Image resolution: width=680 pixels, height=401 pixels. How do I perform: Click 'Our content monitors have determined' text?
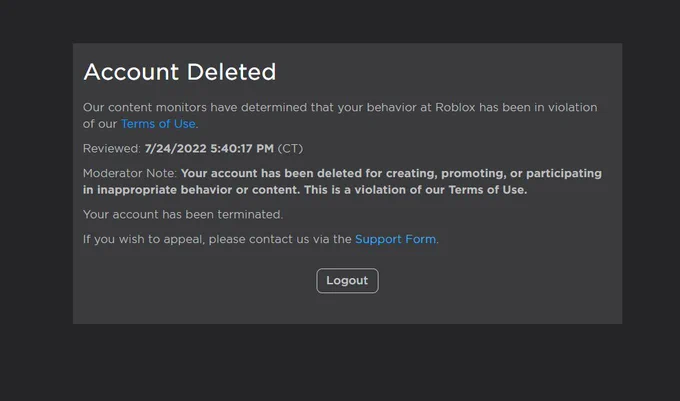click(195, 108)
